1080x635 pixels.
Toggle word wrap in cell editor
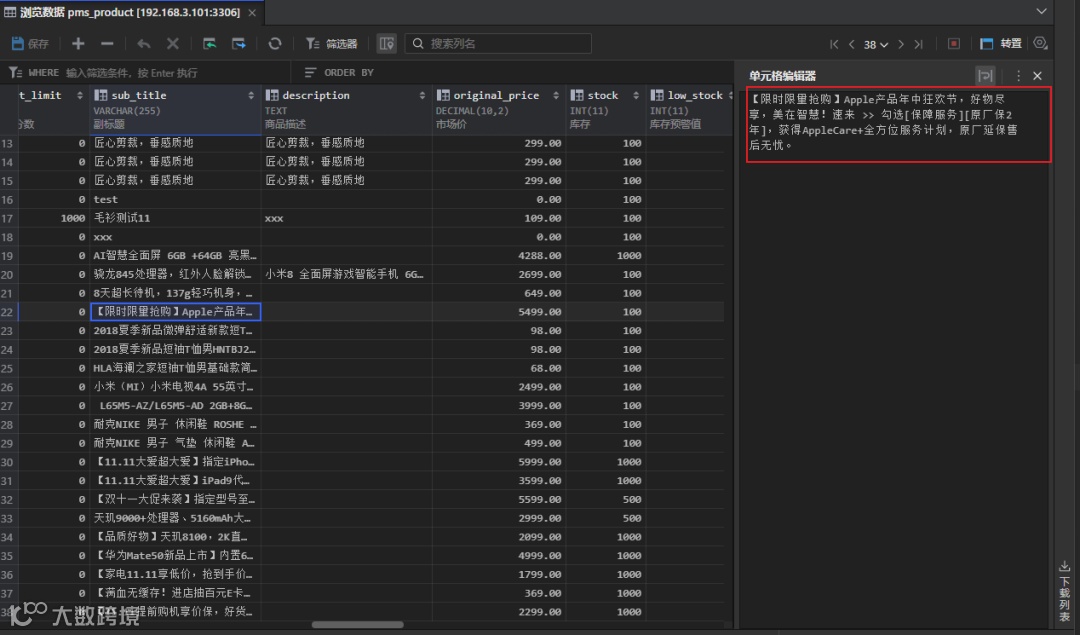coord(986,76)
